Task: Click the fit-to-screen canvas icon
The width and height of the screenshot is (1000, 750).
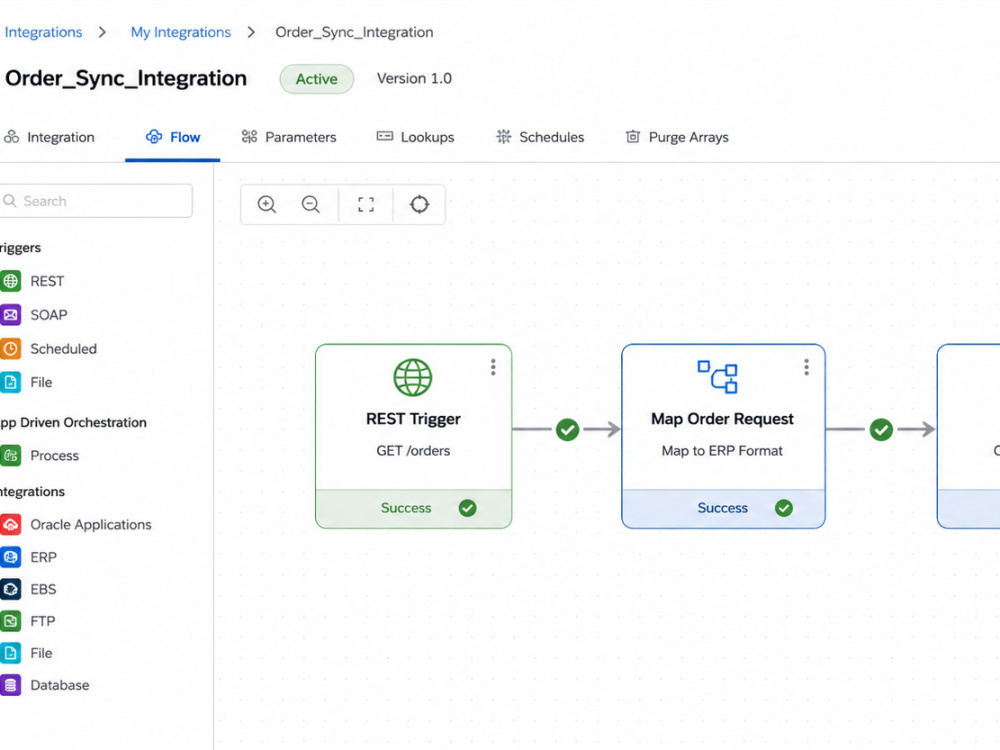Action: tap(366, 204)
